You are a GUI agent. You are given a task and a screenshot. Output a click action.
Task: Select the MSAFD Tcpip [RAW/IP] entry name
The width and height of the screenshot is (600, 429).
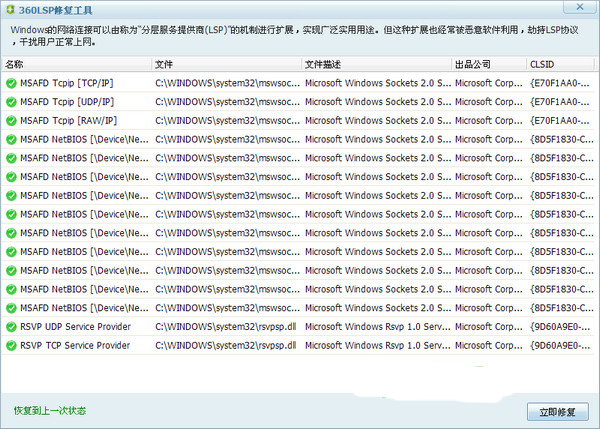(x=68, y=121)
